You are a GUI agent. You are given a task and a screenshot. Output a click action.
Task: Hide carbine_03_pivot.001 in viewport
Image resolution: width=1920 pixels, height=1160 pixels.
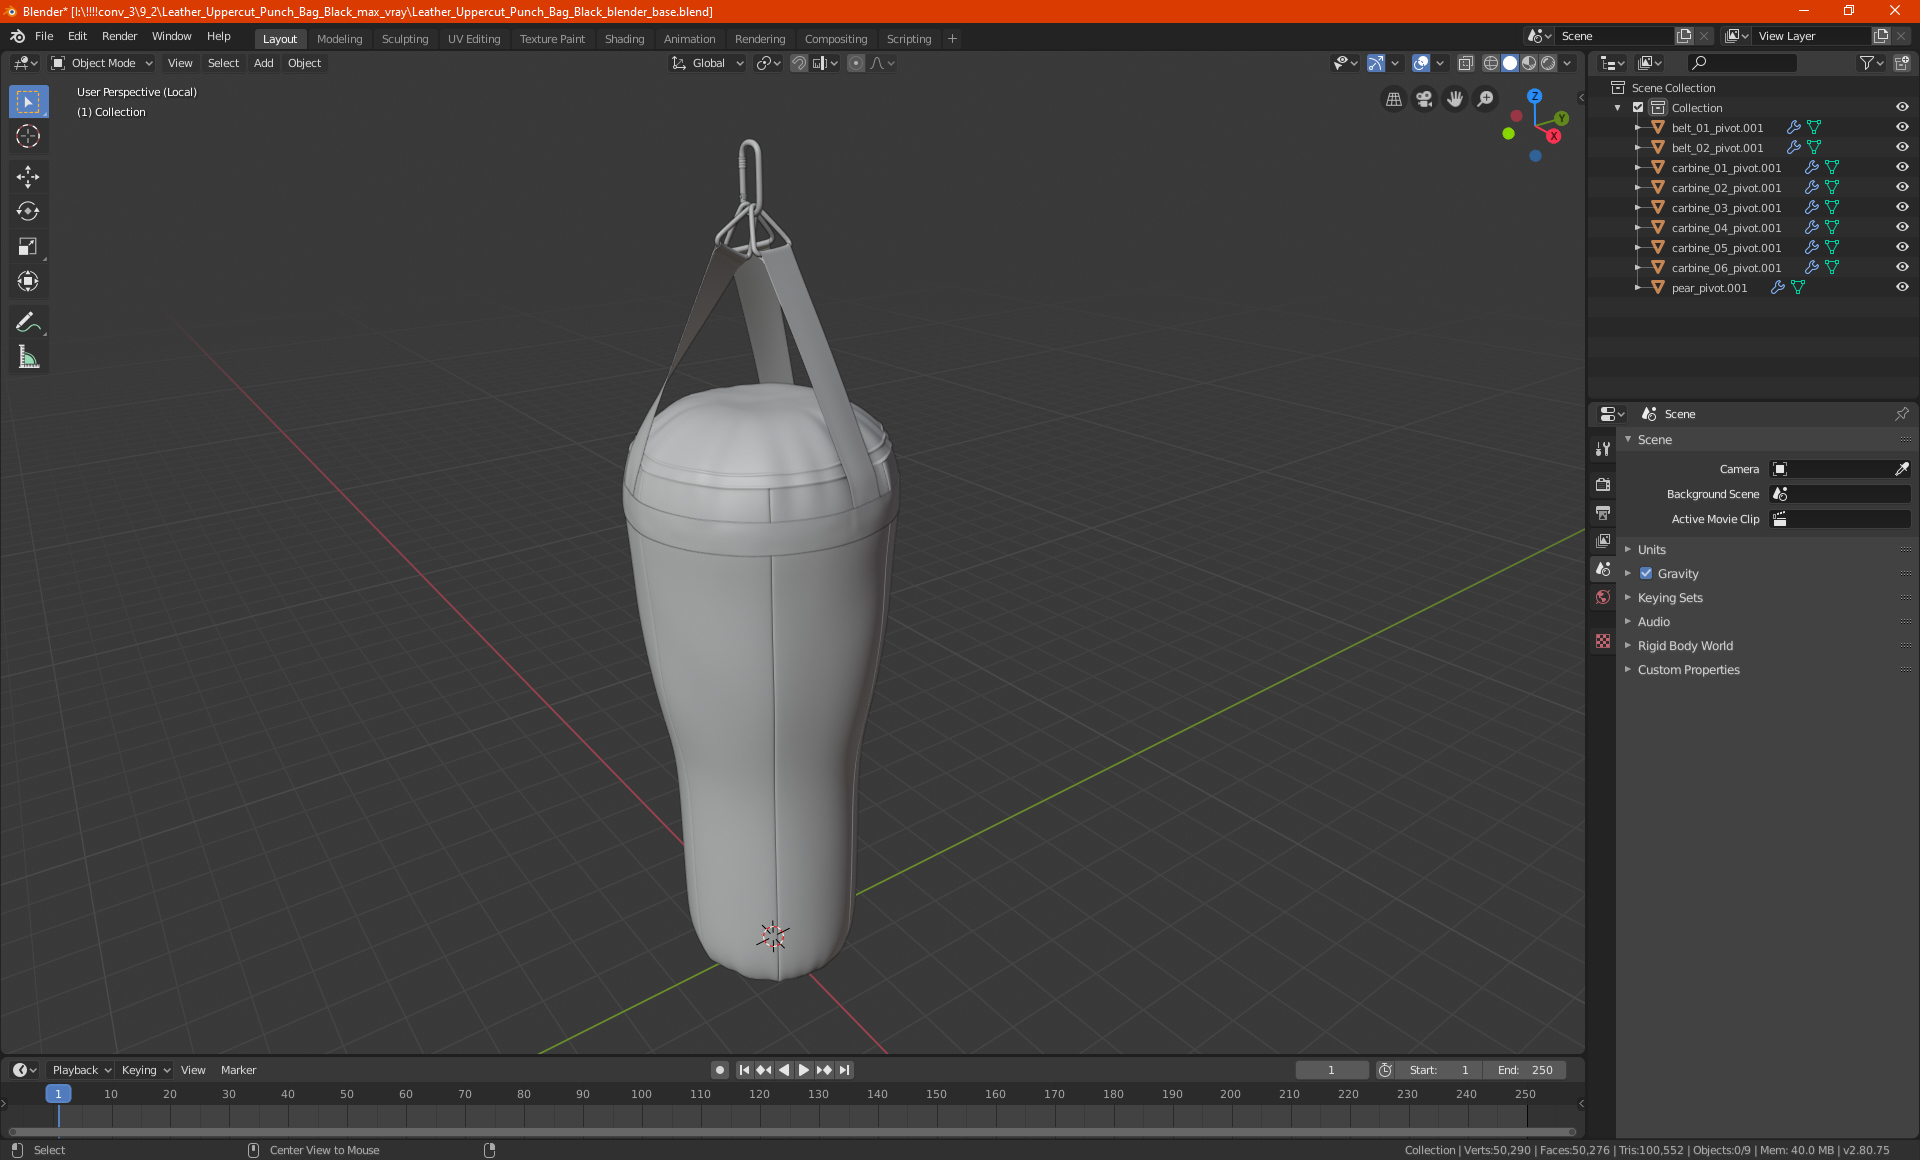coord(1902,208)
